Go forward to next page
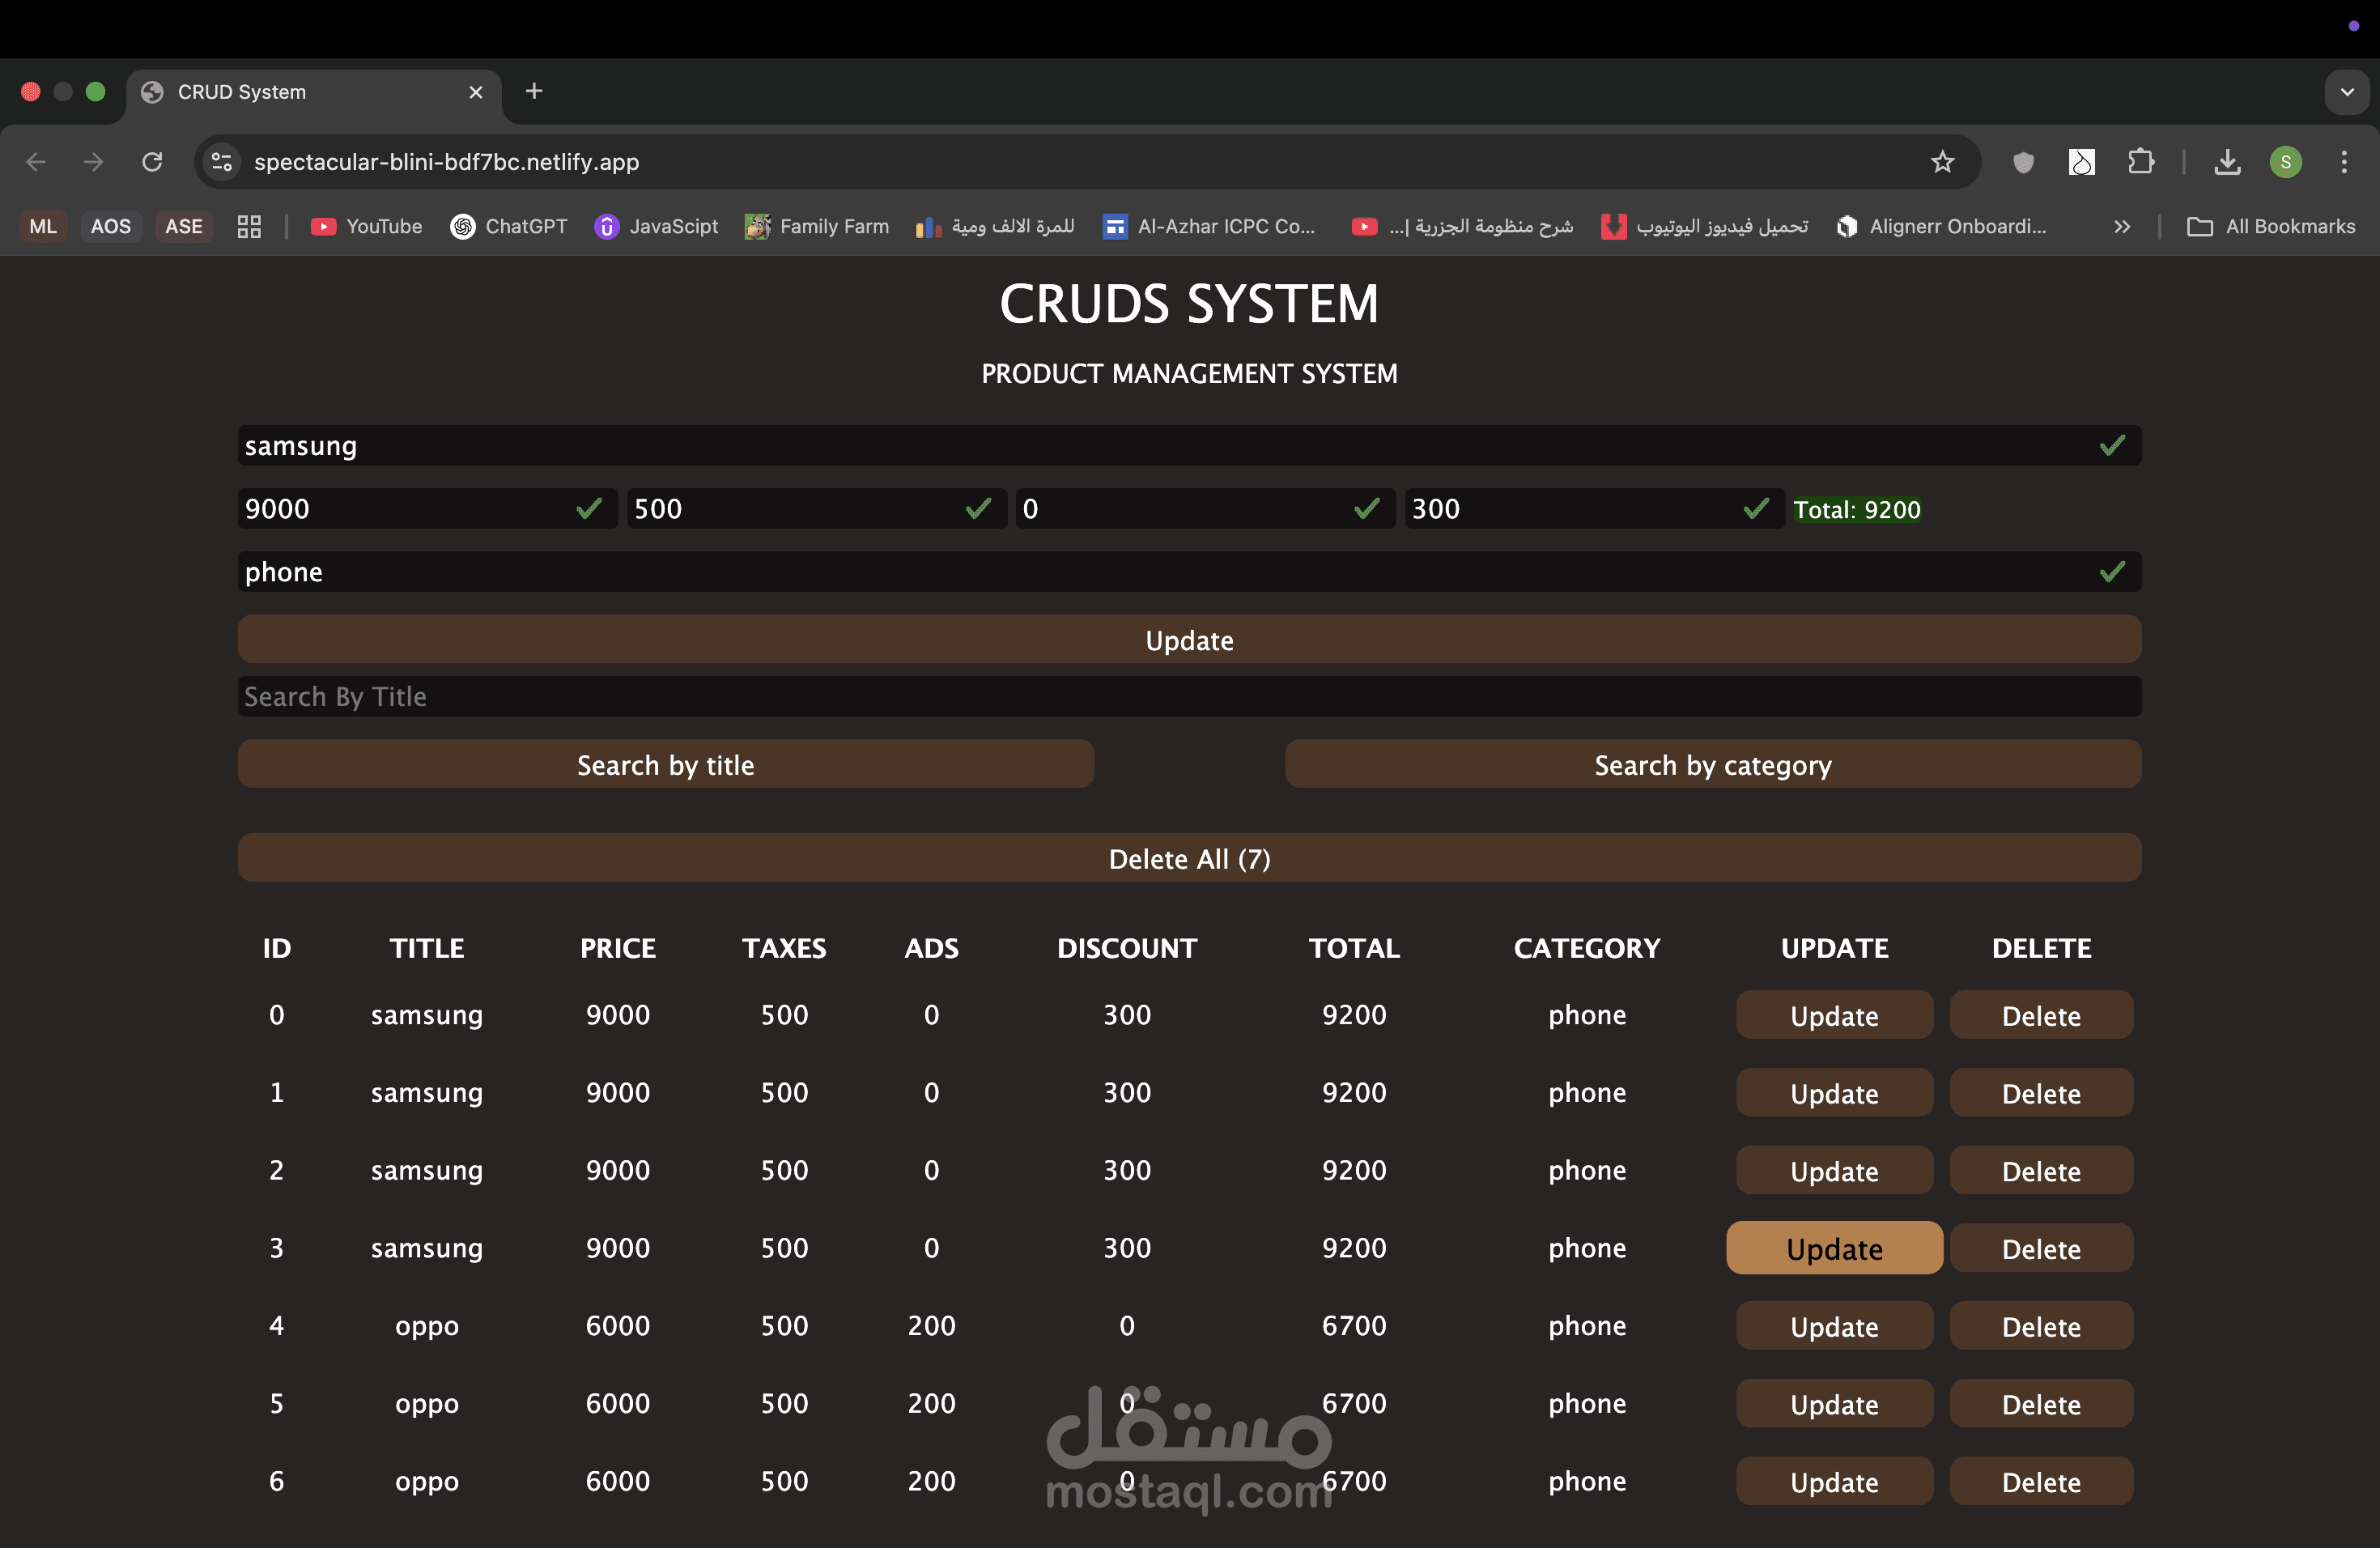The width and height of the screenshot is (2380, 1548). (94, 162)
